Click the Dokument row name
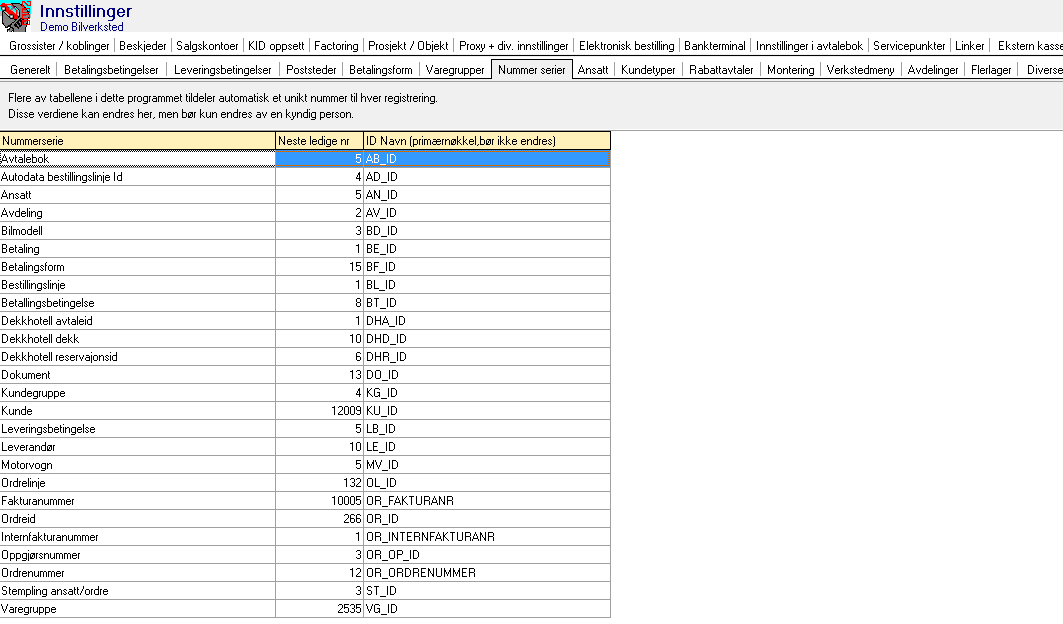 [138, 374]
